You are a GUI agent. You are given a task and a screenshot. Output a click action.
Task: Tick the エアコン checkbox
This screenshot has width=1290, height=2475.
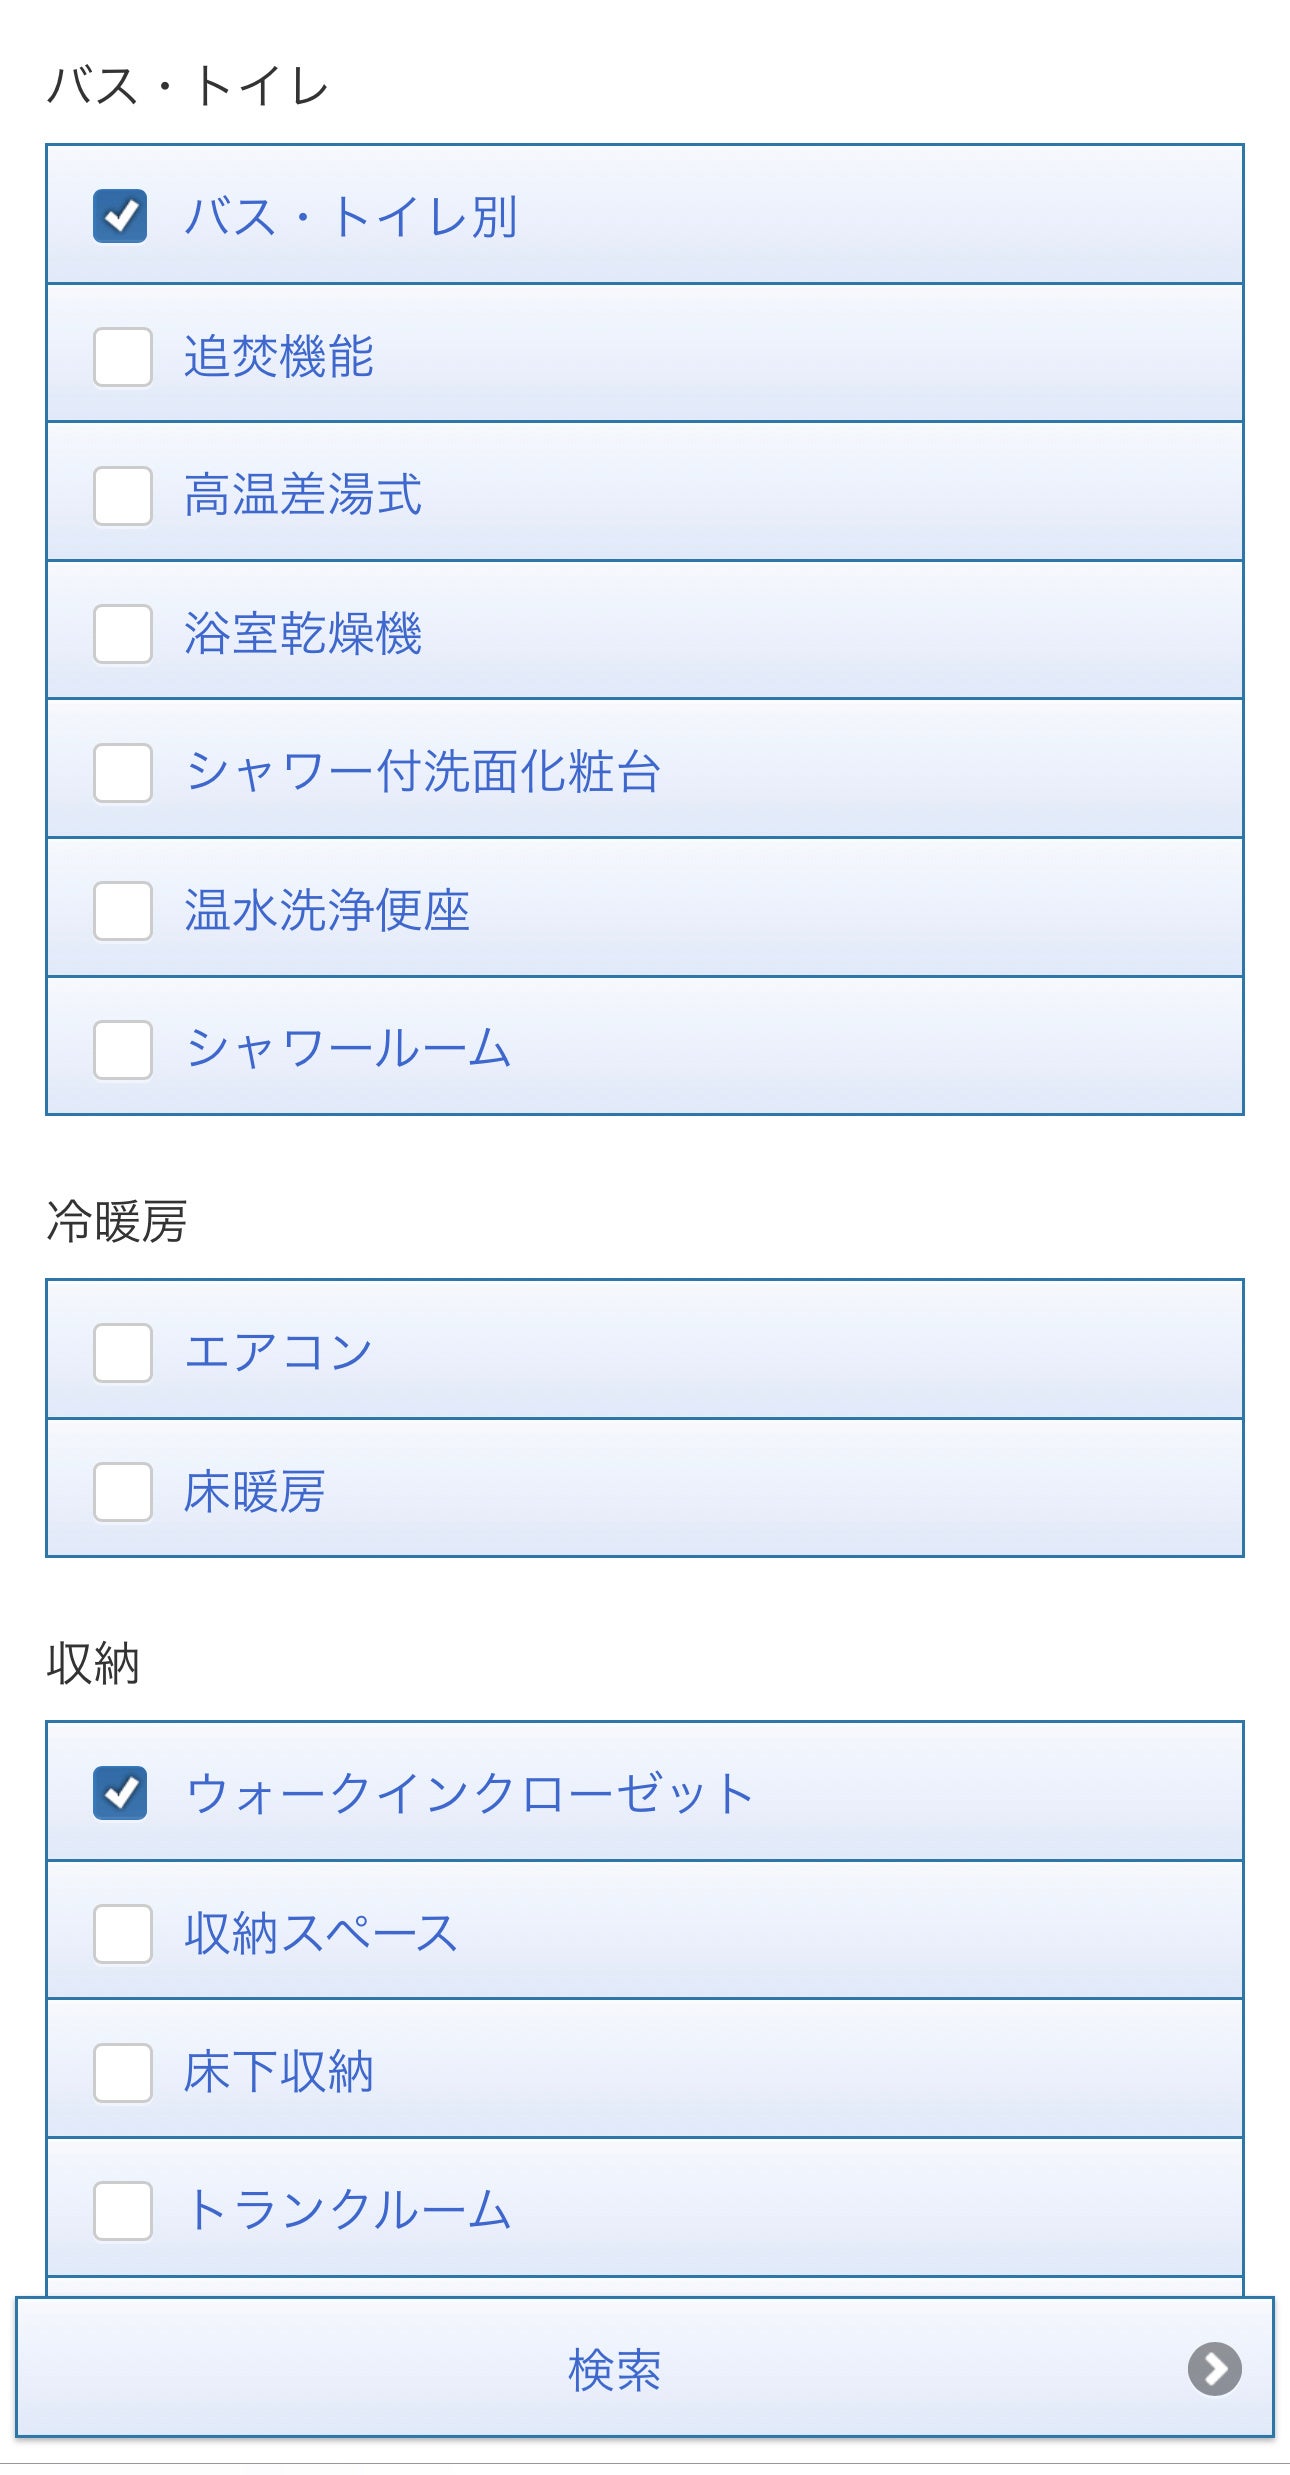(122, 1353)
